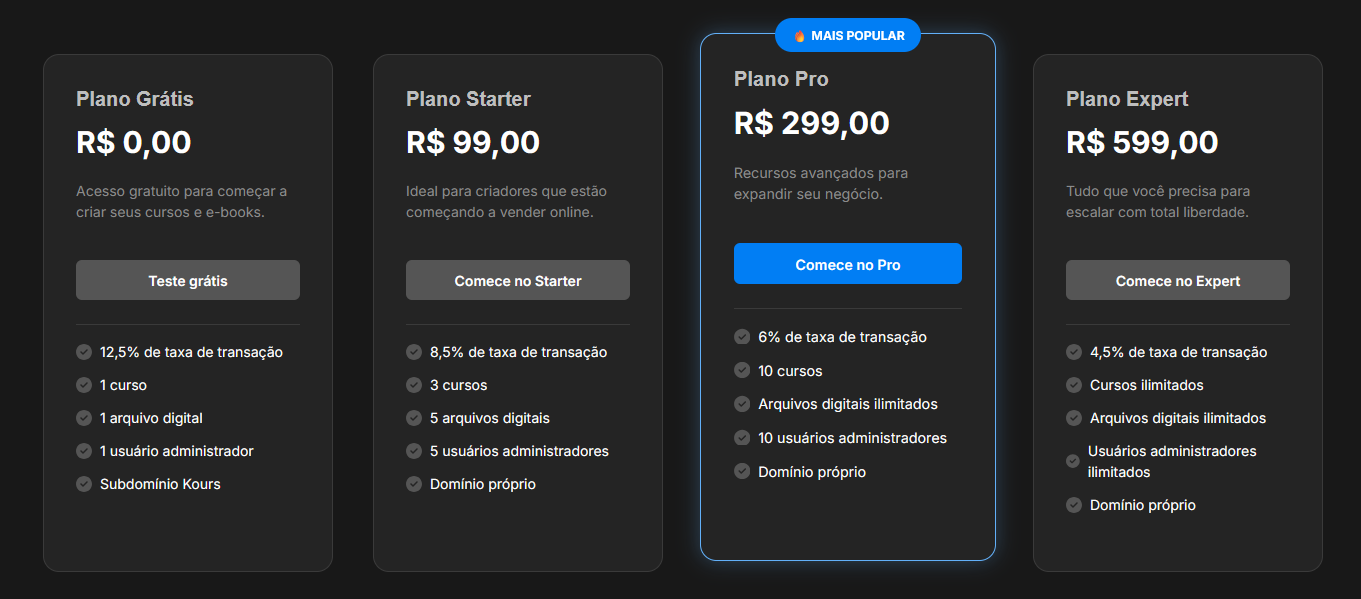The width and height of the screenshot is (1361, 599).
Task: Click the Teste grátis button
Action: (x=188, y=280)
